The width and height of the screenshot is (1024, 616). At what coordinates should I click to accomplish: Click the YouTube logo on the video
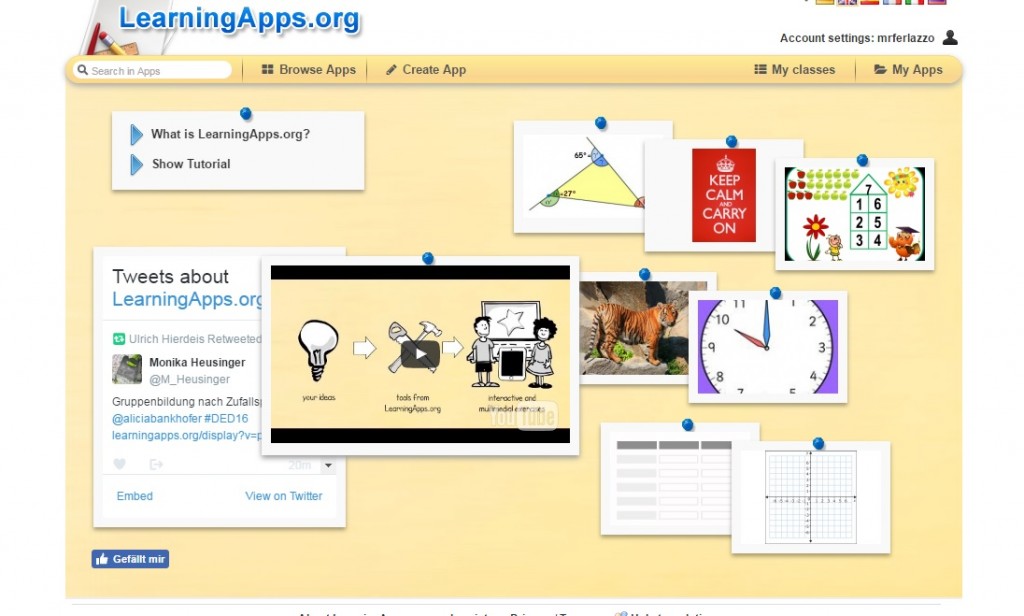[524, 415]
